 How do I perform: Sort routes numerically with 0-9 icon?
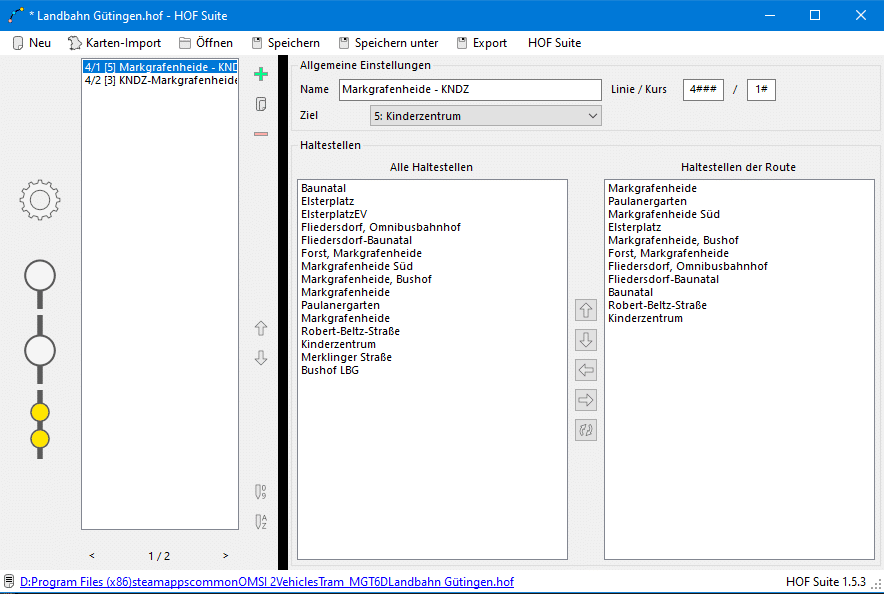261,491
